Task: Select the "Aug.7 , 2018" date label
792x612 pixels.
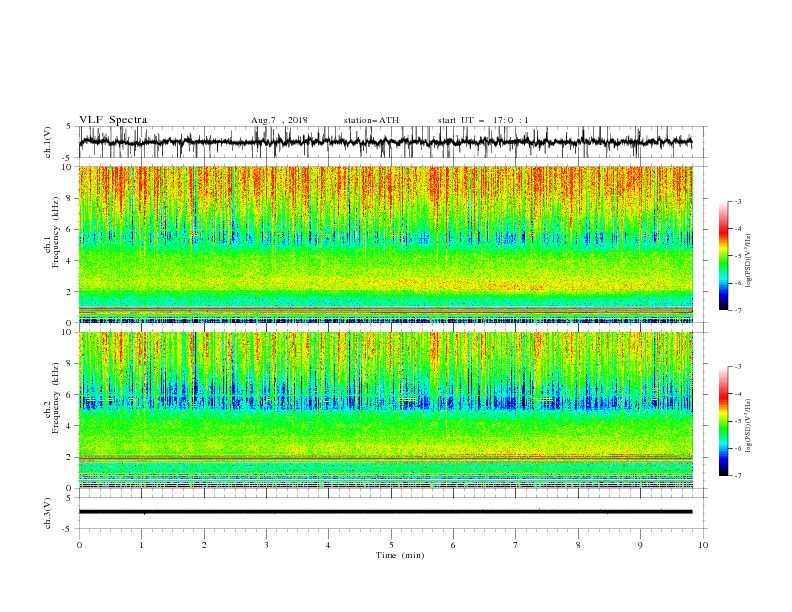Action: (x=279, y=120)
